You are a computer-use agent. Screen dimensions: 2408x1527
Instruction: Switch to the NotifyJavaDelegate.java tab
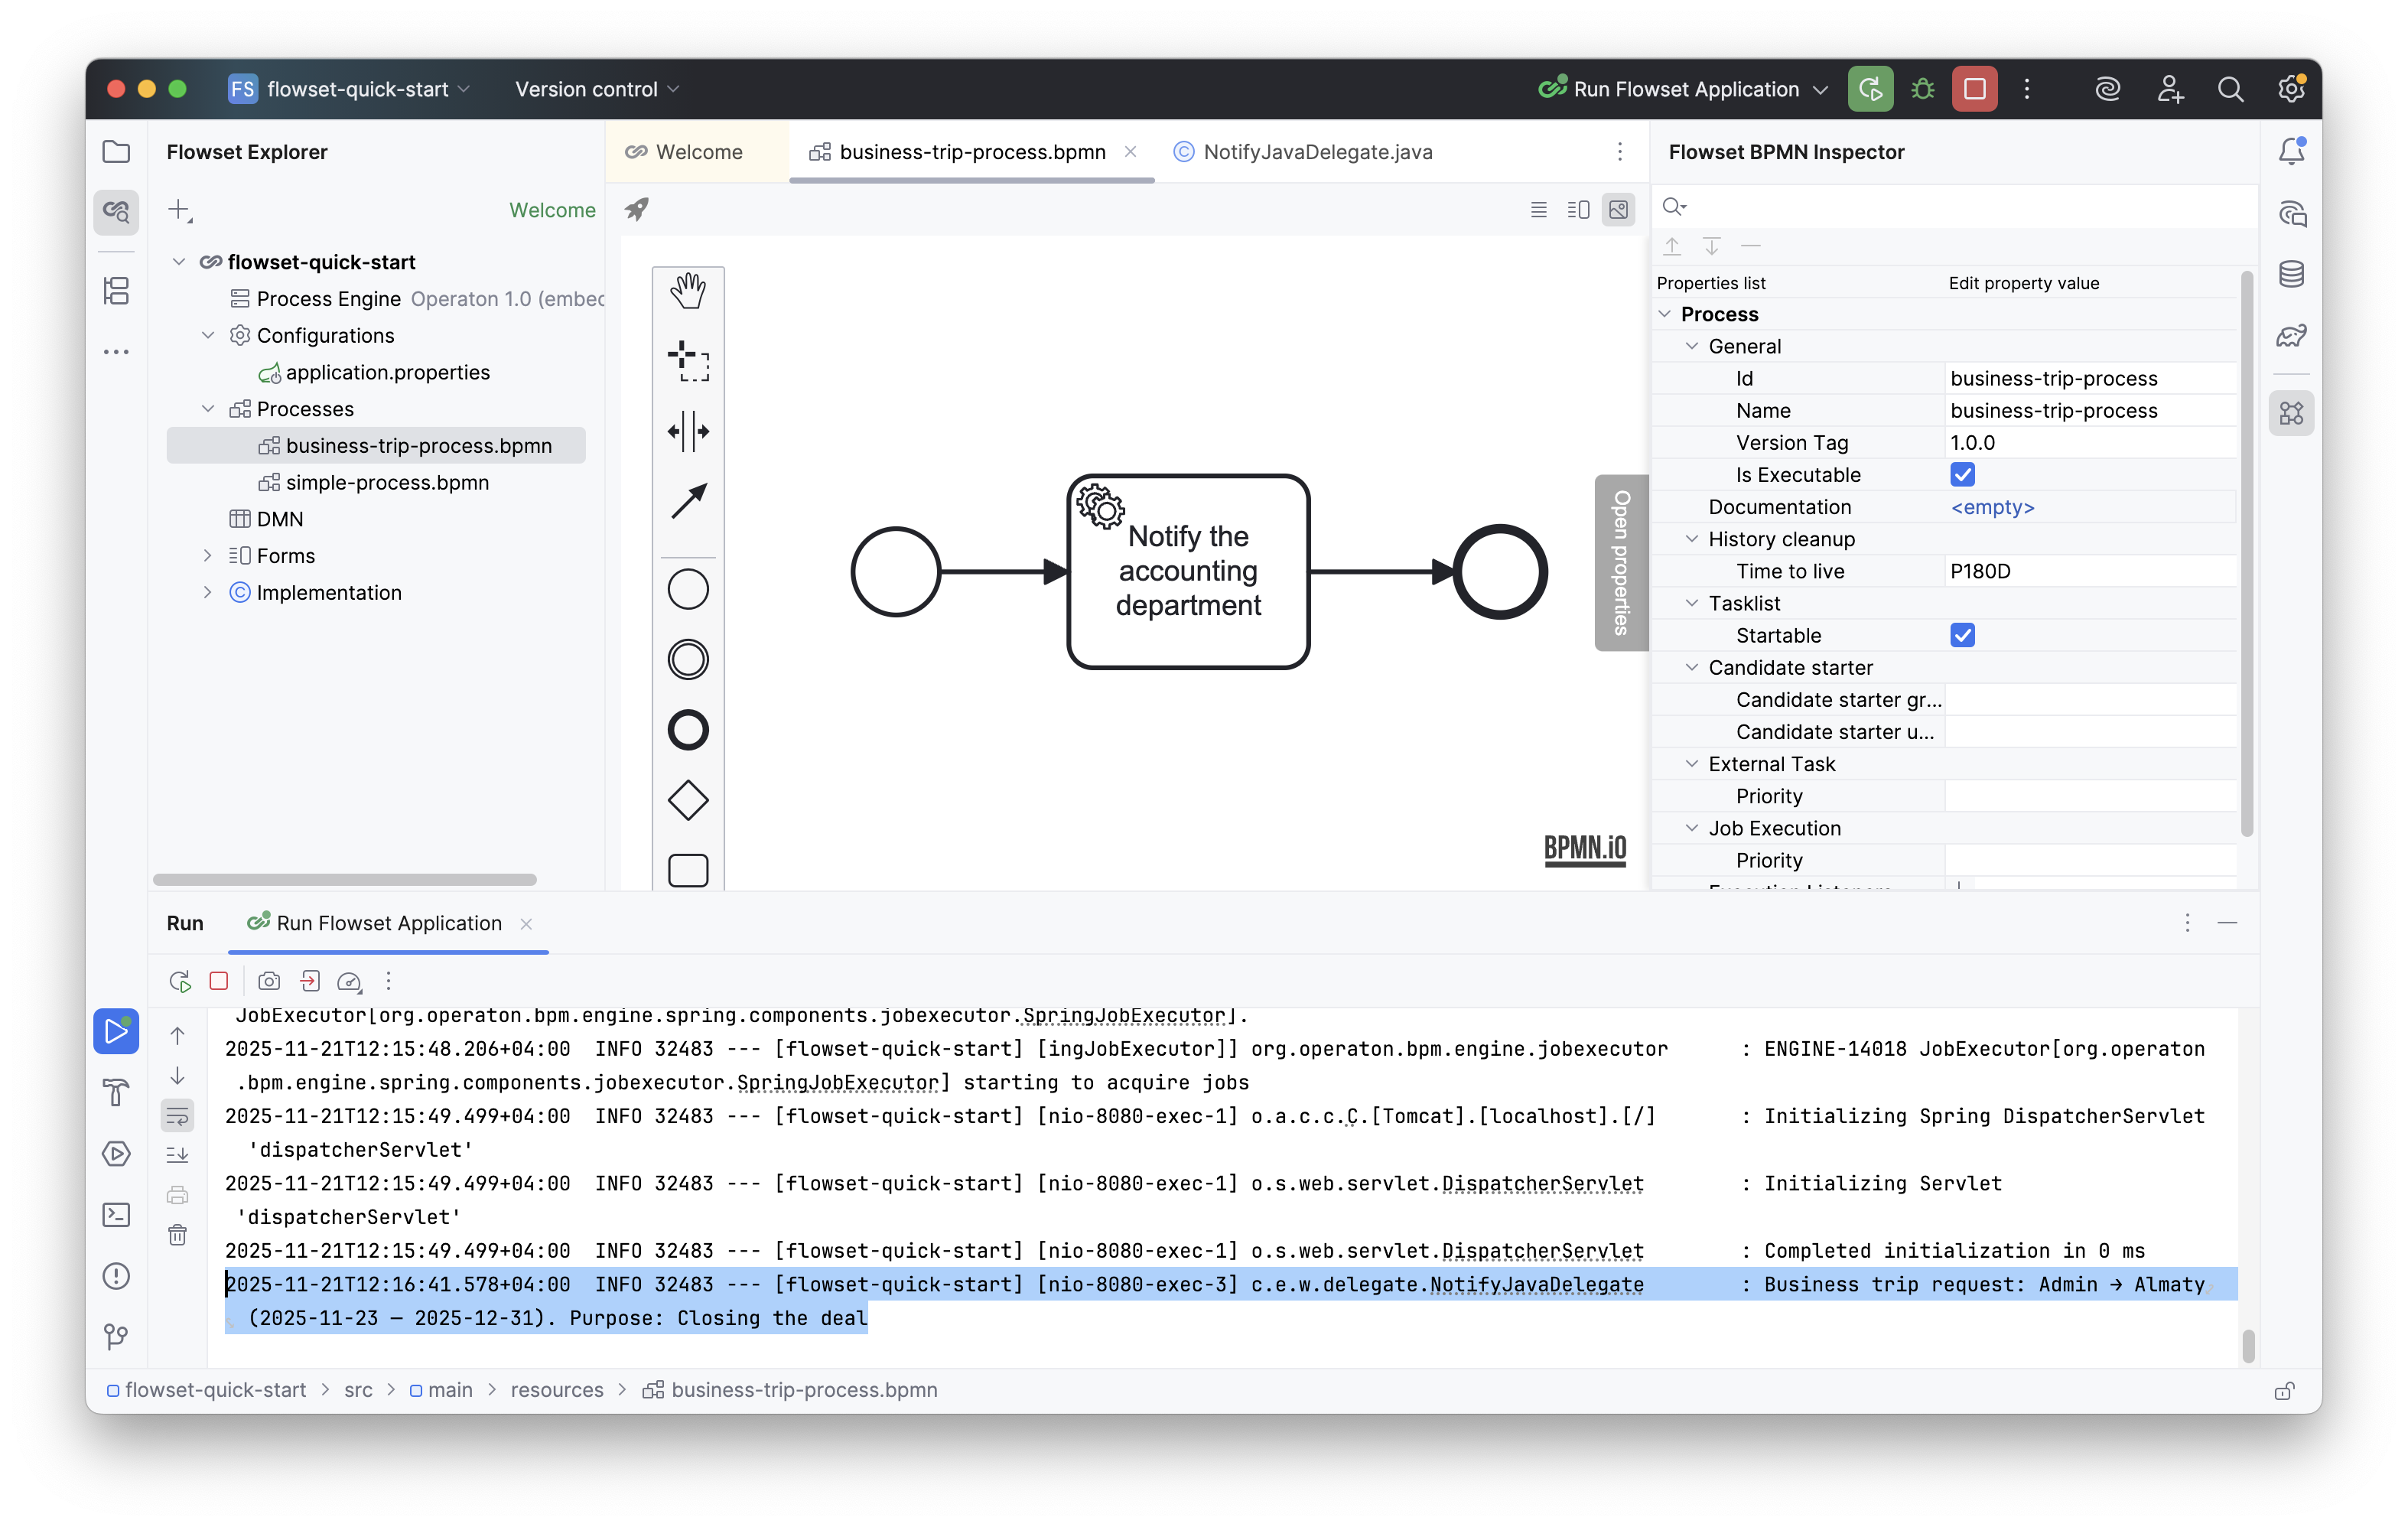1316,152
